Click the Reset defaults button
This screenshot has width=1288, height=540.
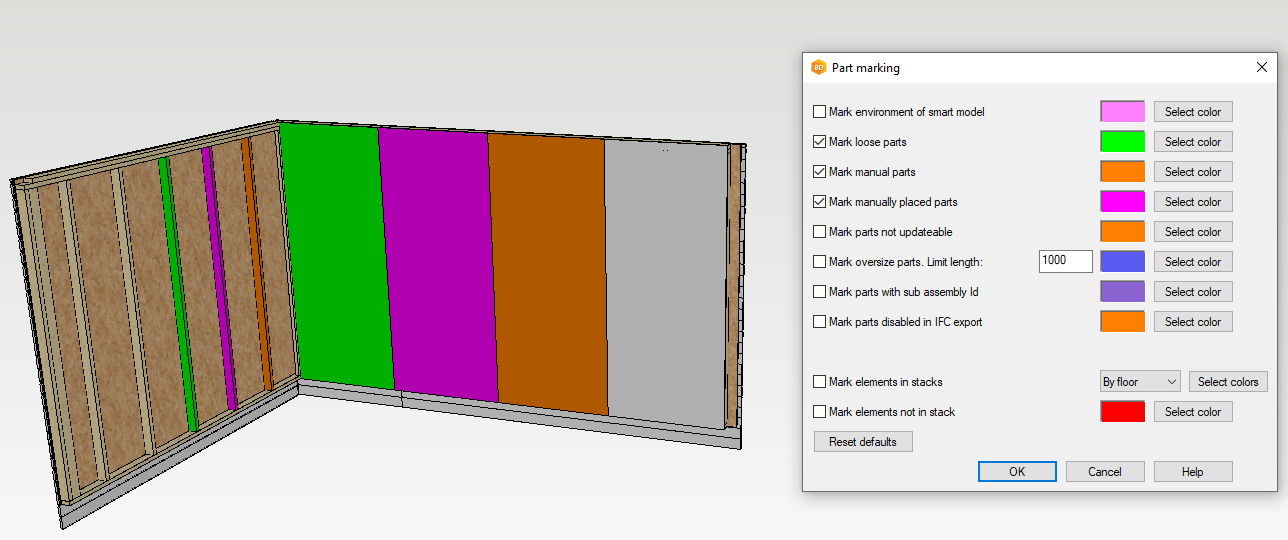click(863, 442)
